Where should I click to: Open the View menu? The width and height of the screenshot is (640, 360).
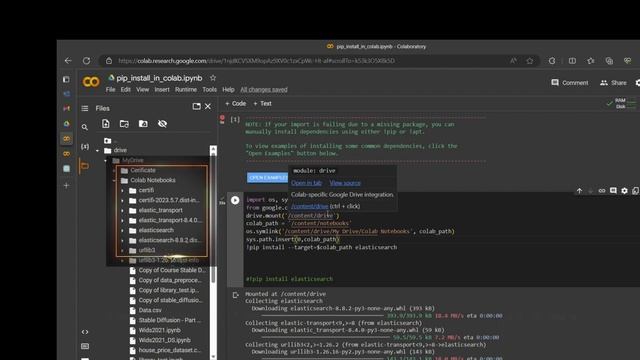coord(142,89)
